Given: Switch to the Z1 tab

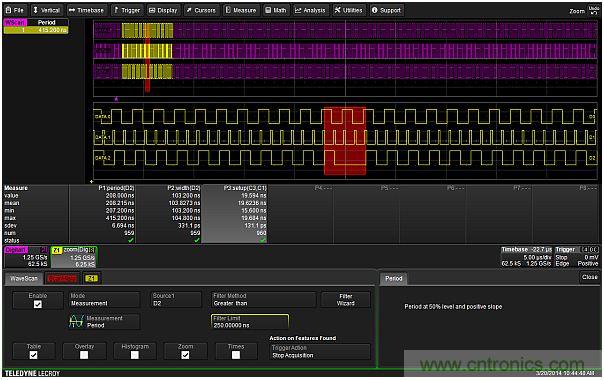Looking at the screenshot, I should click(x=91, y=278).
